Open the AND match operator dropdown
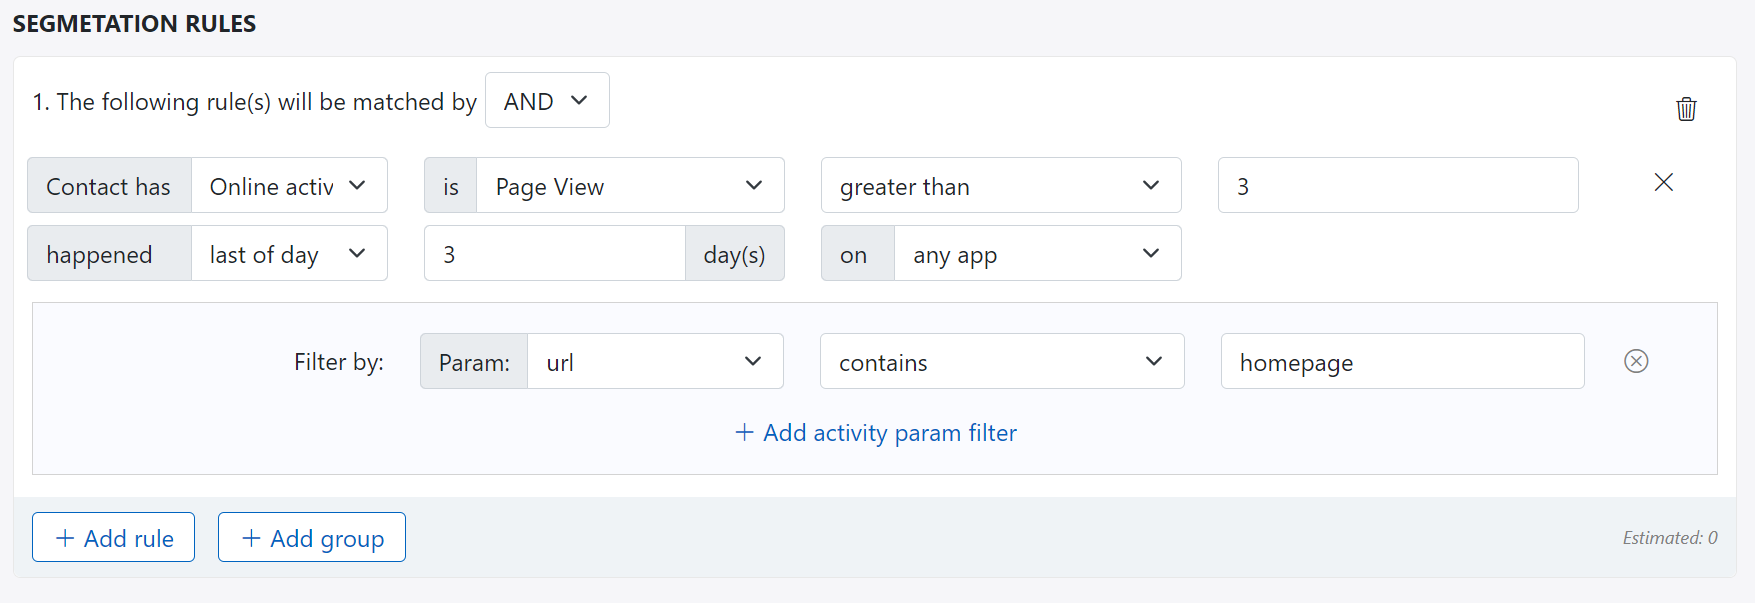1755x603 pixels. point(547,101)
